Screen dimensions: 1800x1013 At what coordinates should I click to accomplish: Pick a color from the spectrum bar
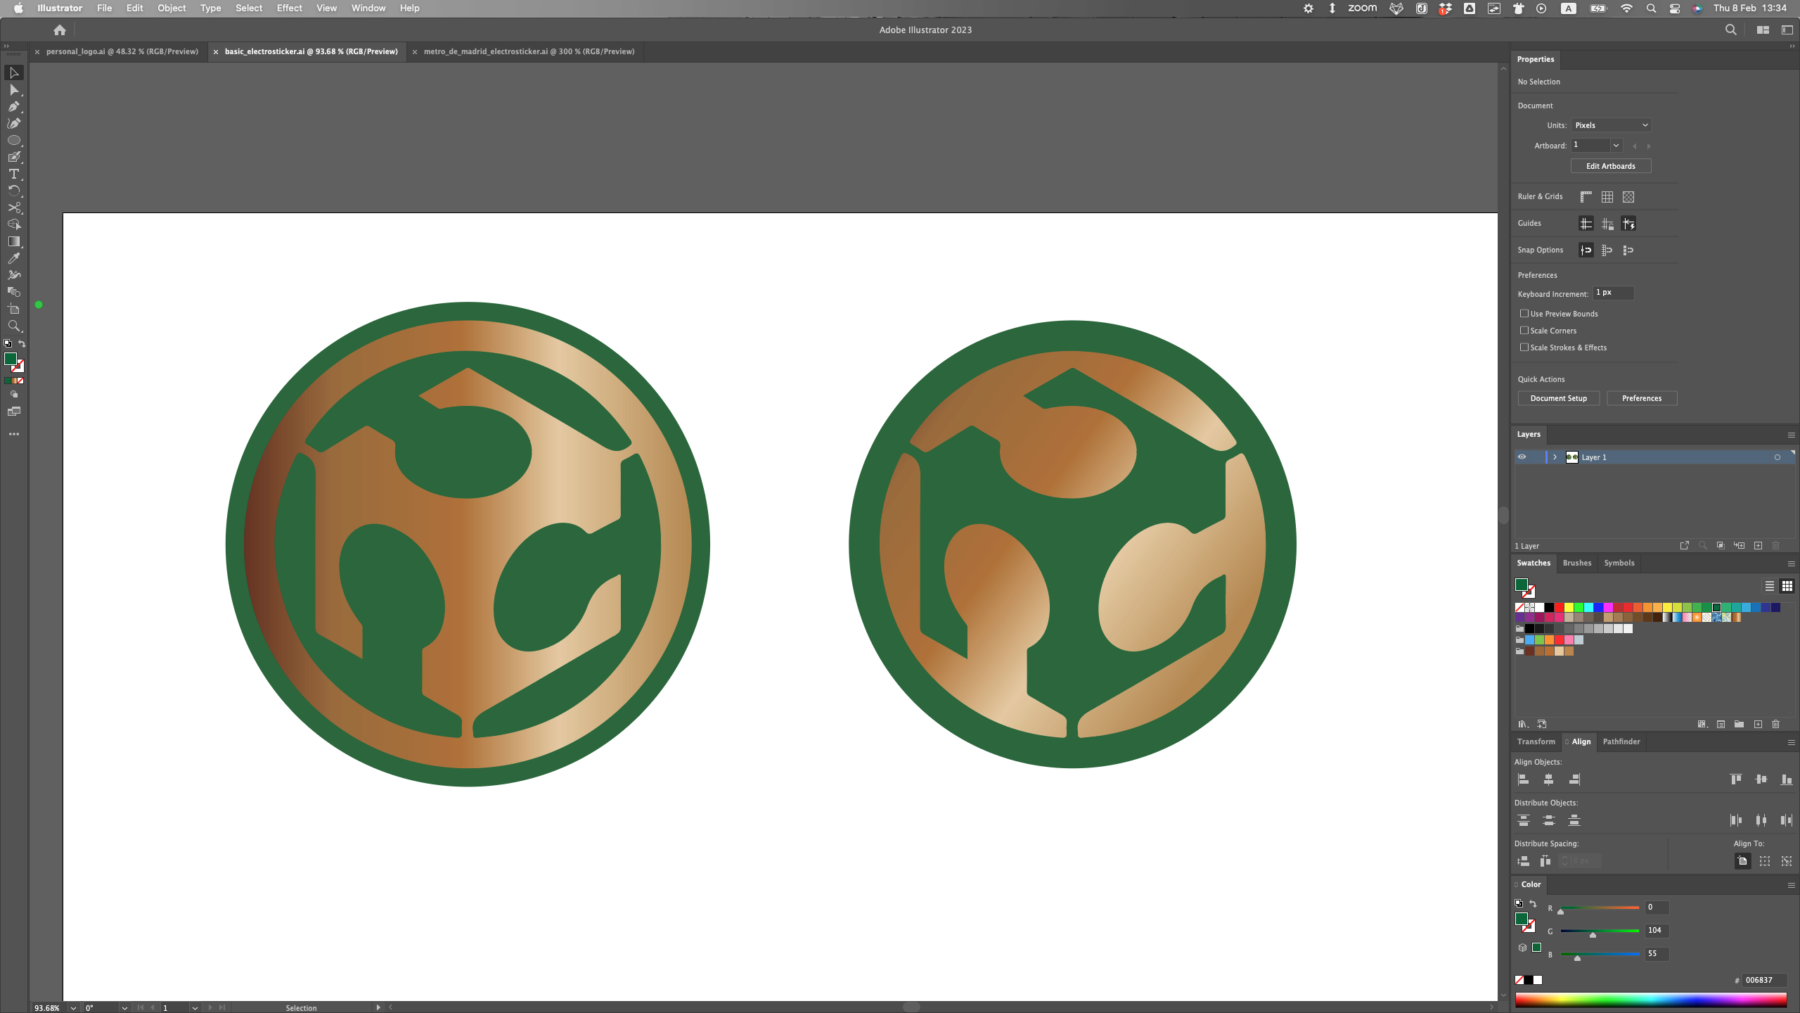[1651, 1000]
